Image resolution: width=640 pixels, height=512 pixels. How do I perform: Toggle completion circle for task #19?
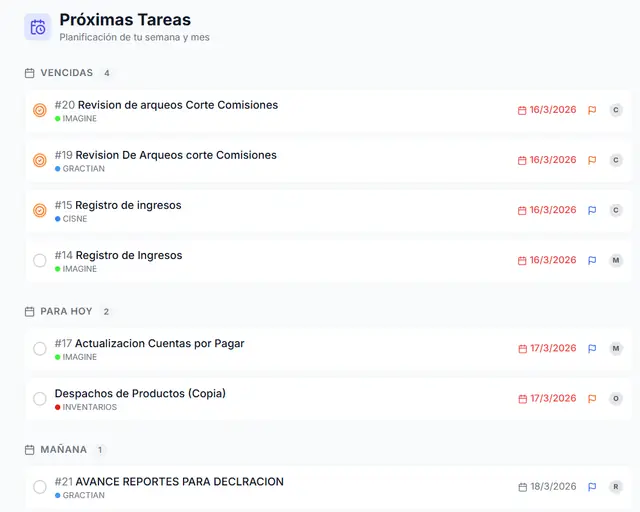40,160
